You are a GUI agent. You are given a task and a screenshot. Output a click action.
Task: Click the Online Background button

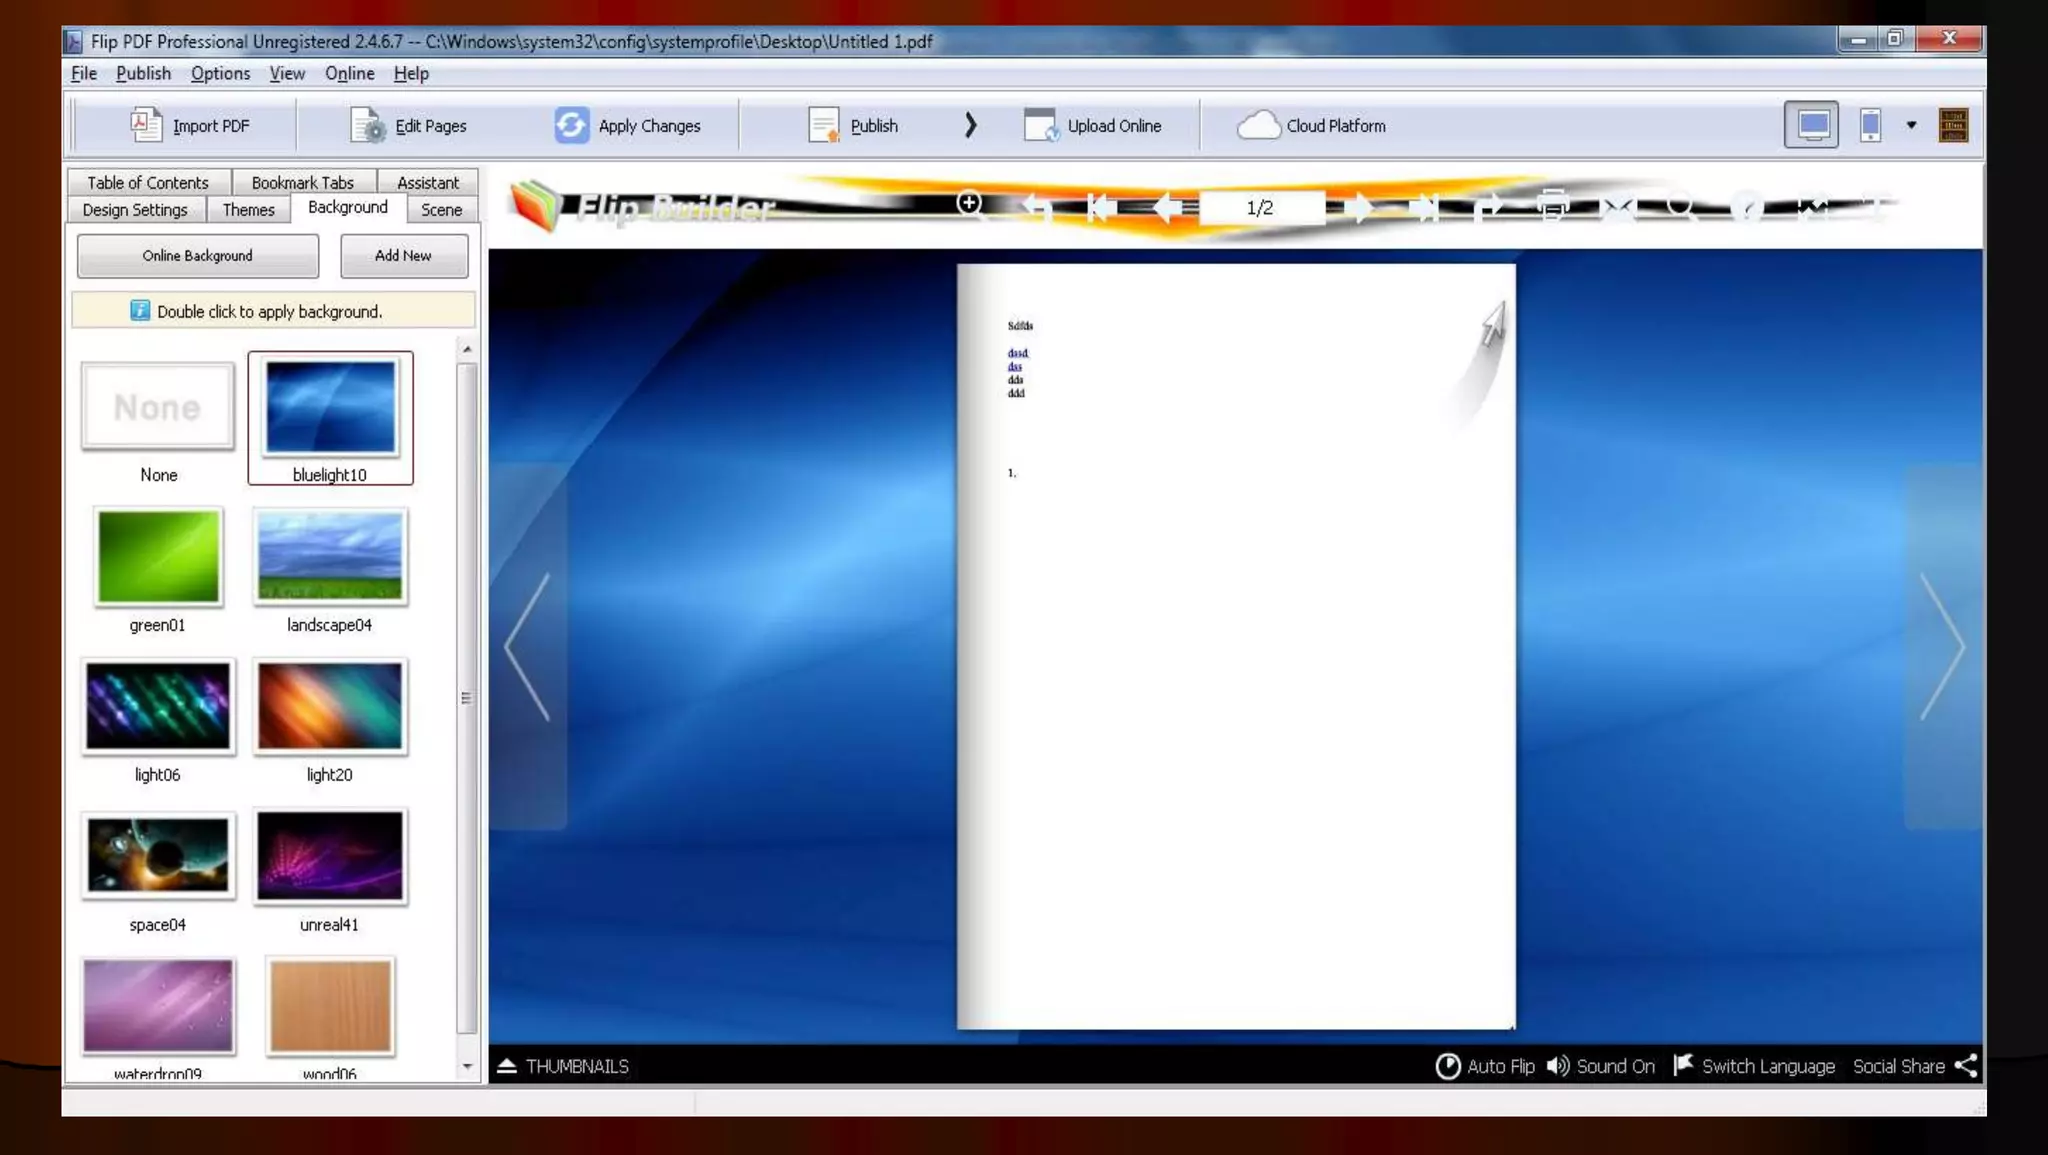coord(197,256)
